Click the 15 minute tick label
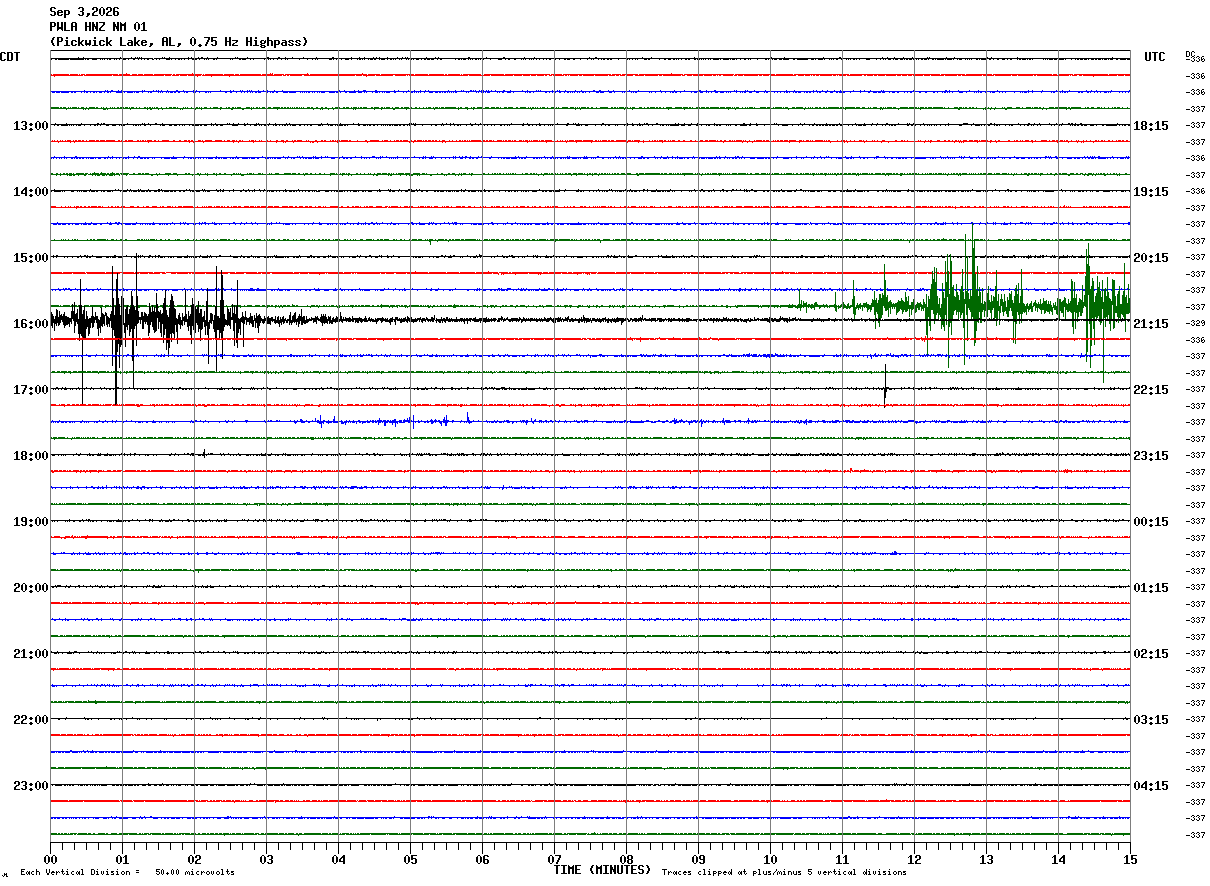1210x886 pixels. pos(1130,860)
